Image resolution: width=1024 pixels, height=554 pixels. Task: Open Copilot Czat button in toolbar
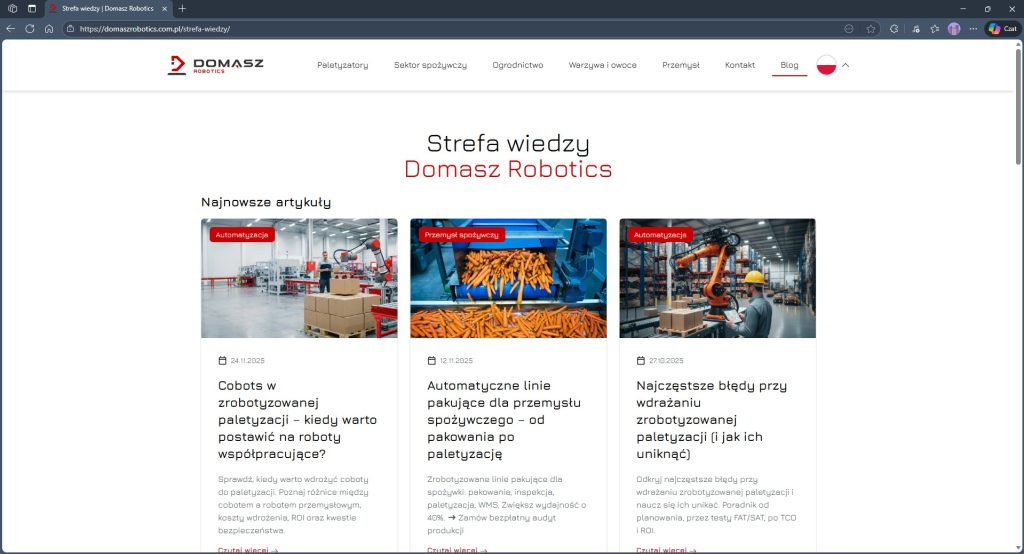1002,29
